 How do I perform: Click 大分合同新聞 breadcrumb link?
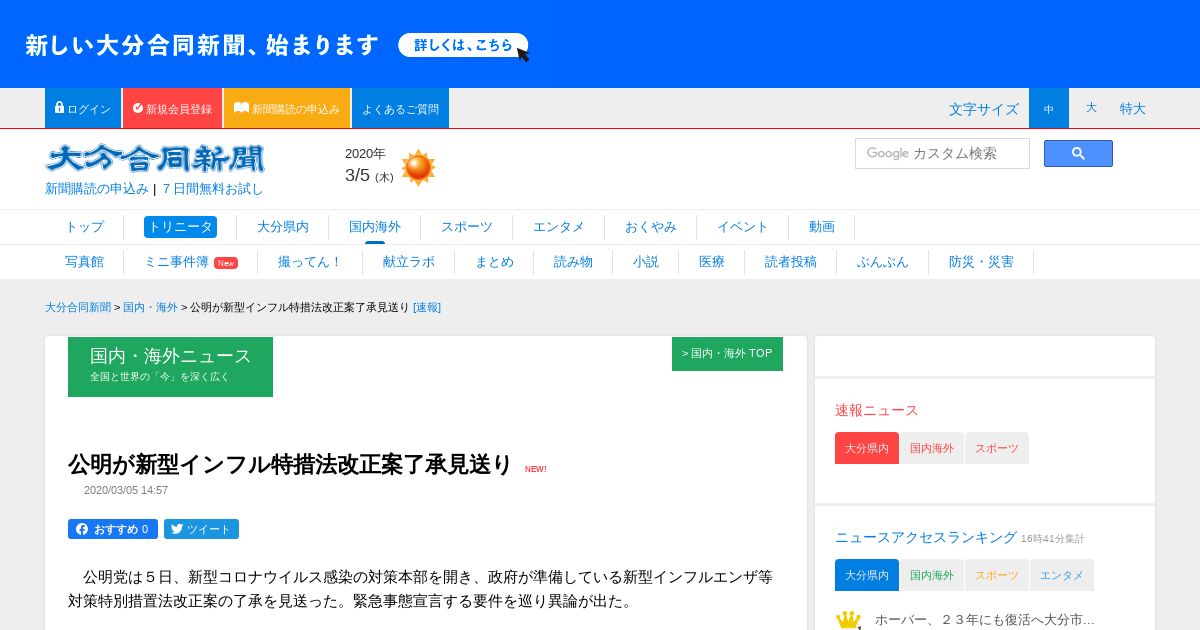click(x=78, y=307)
